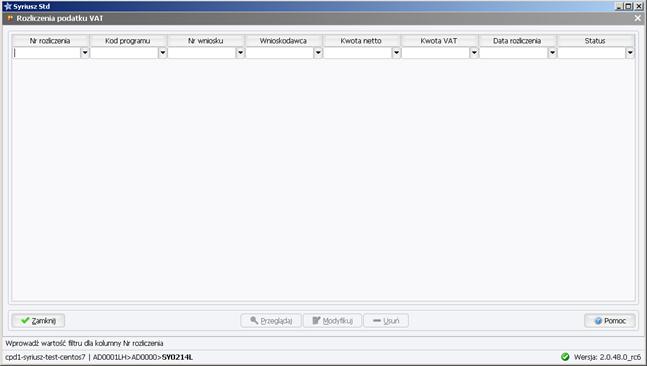Focus the Nr rozliczenia filter input field
647x366 pixels.
coord(46,53)
